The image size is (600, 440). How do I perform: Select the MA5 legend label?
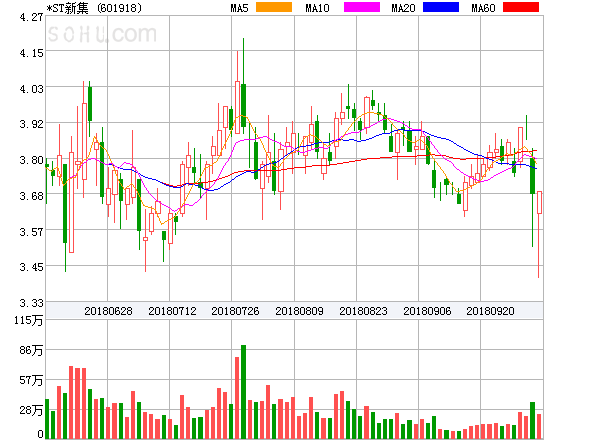point(240,8)
